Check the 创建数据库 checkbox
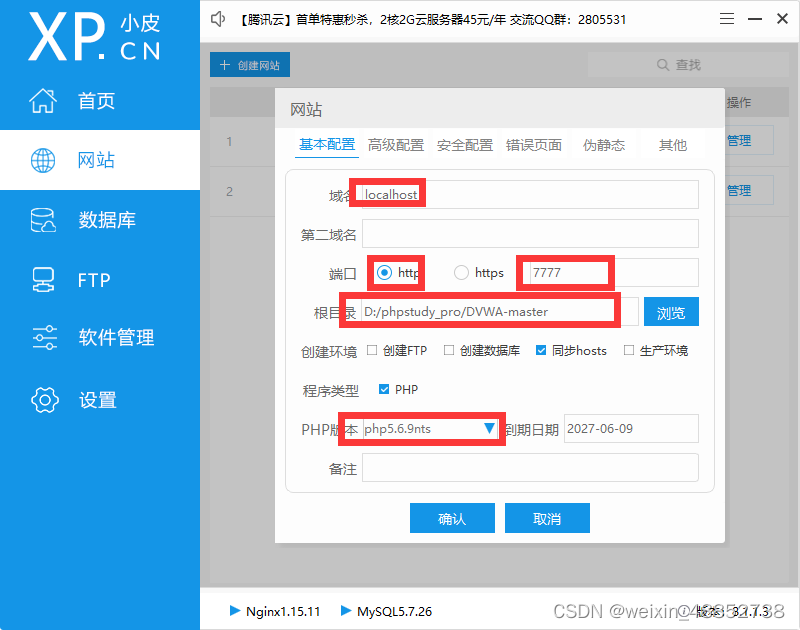The image size is (800, 630). 449,350
